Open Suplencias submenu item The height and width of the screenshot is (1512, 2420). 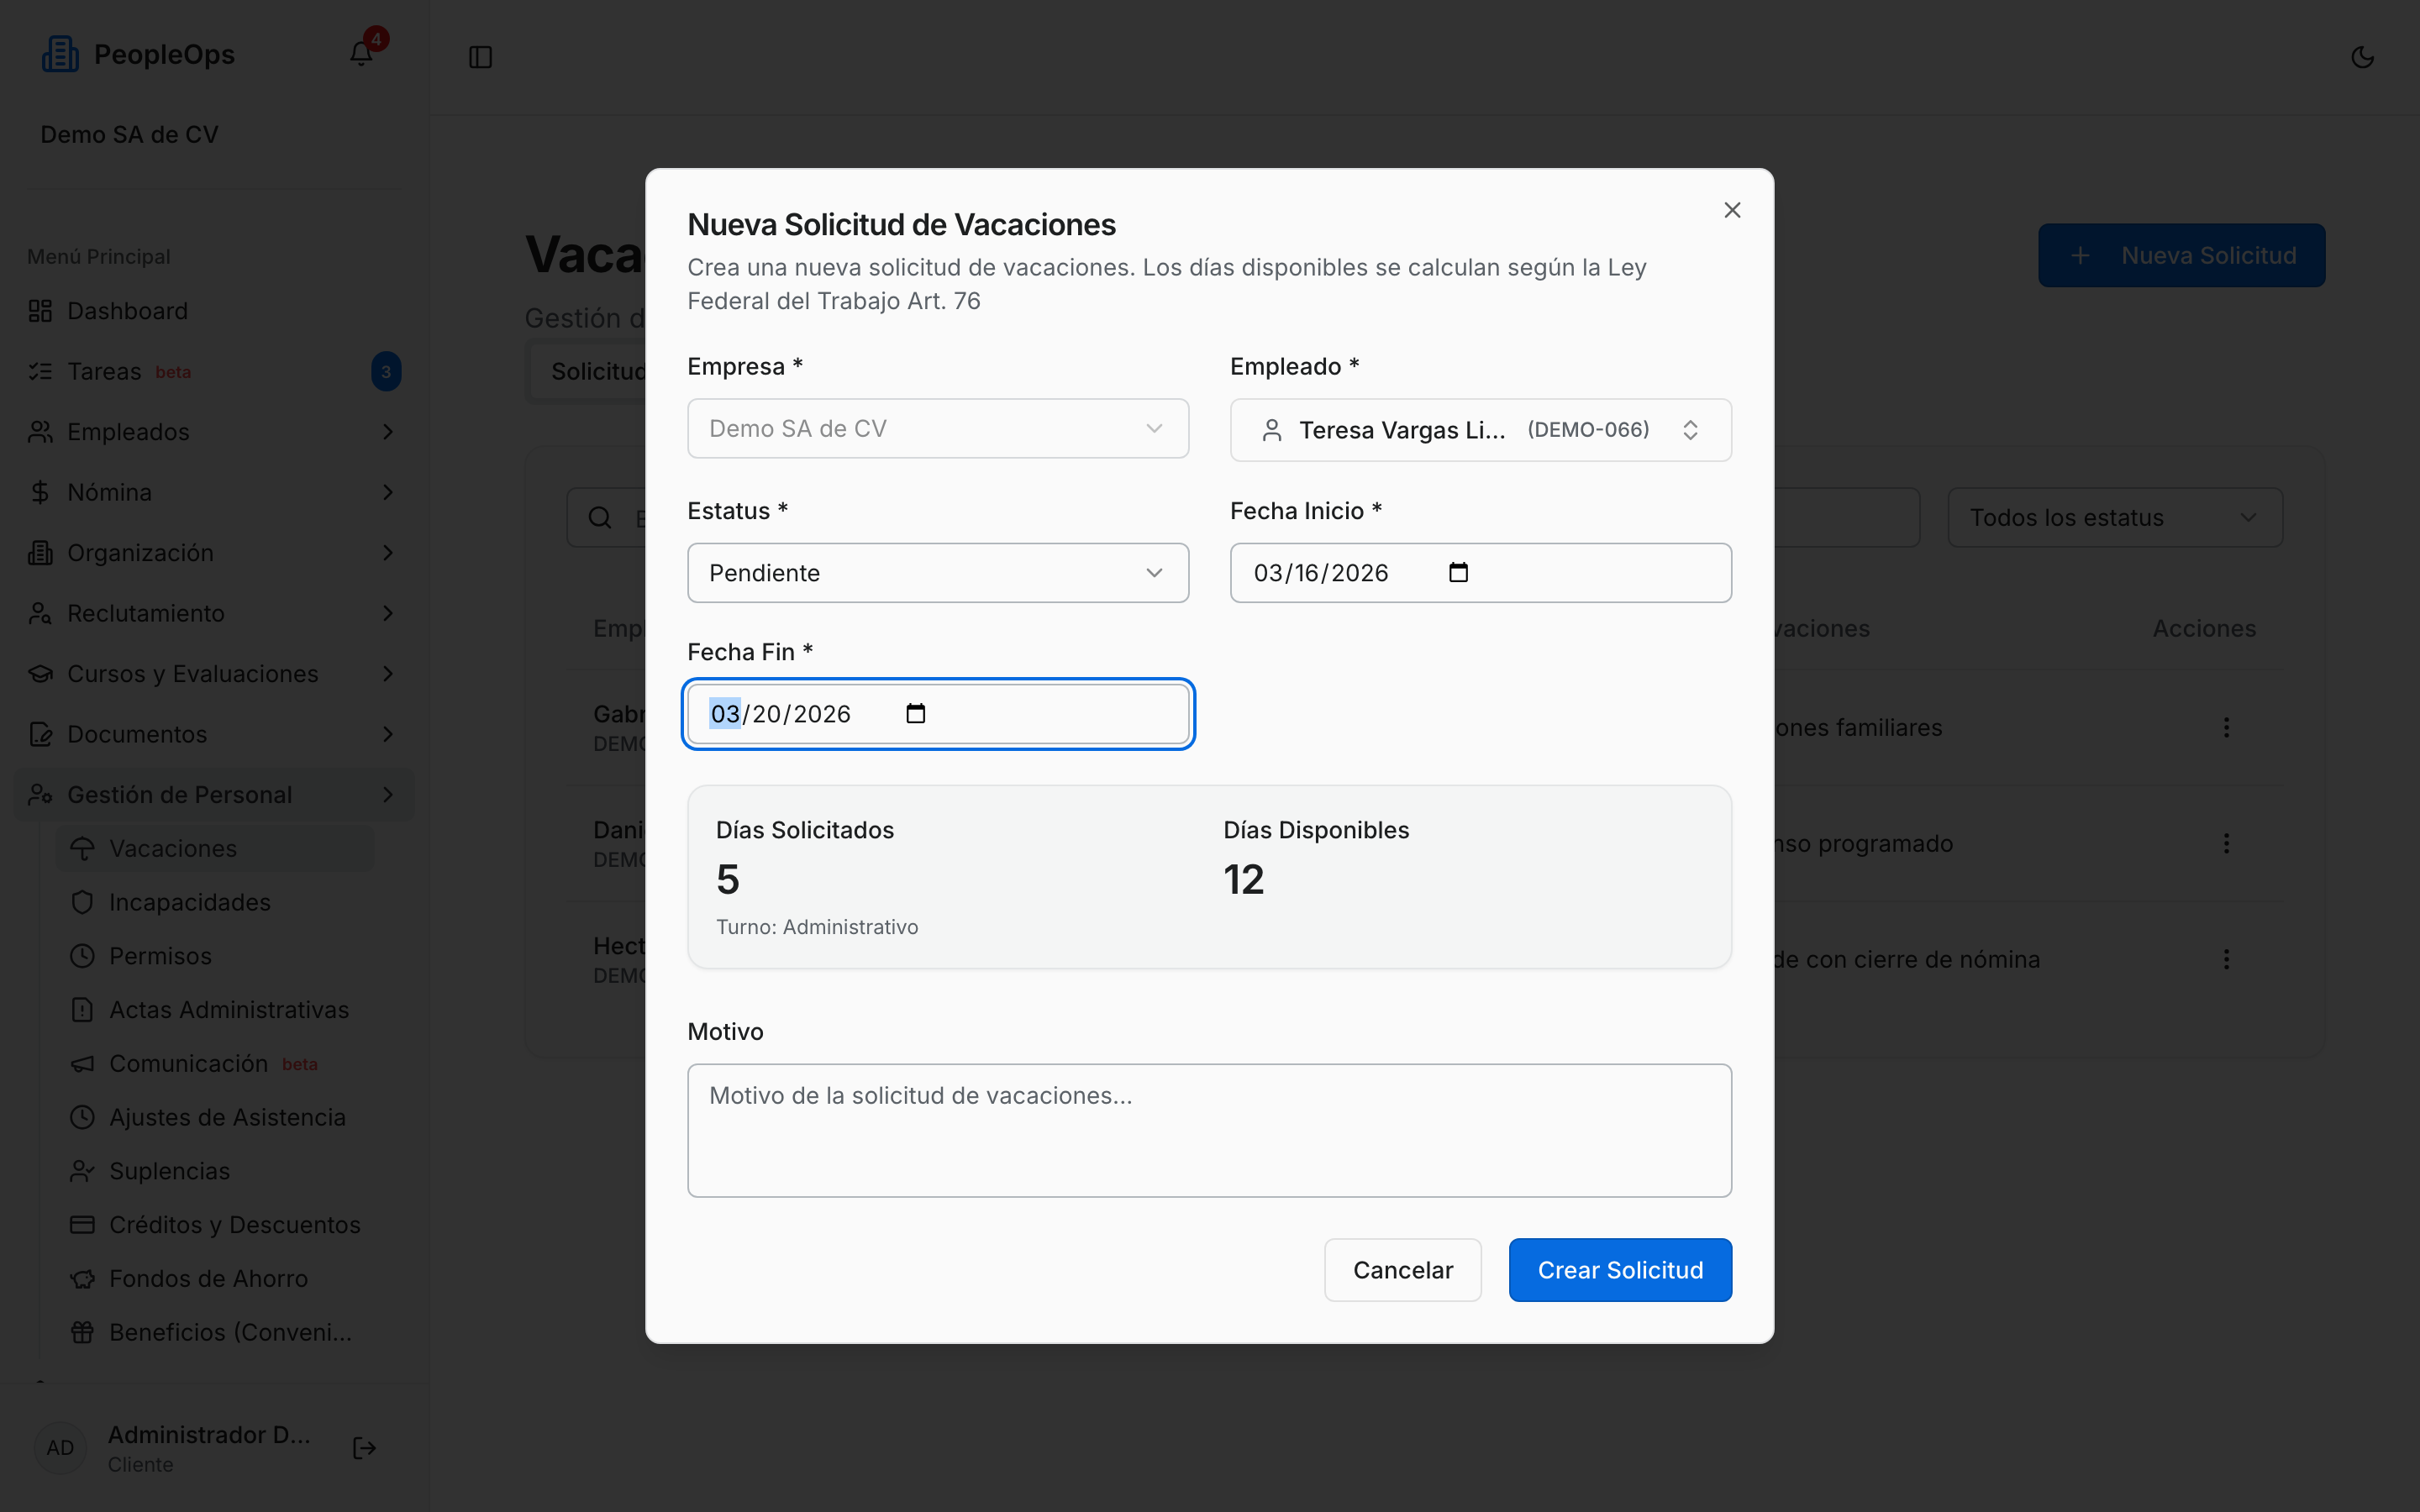[216, 1171]
